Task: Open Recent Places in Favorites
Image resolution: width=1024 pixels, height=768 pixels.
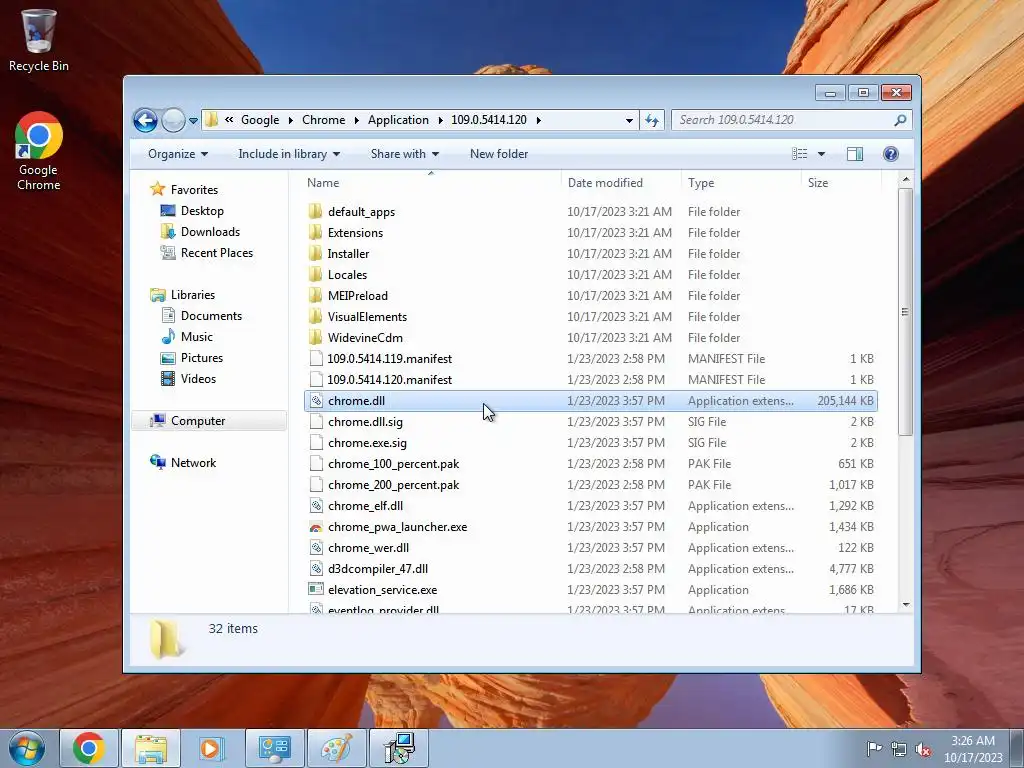Action: coord(216,253)
